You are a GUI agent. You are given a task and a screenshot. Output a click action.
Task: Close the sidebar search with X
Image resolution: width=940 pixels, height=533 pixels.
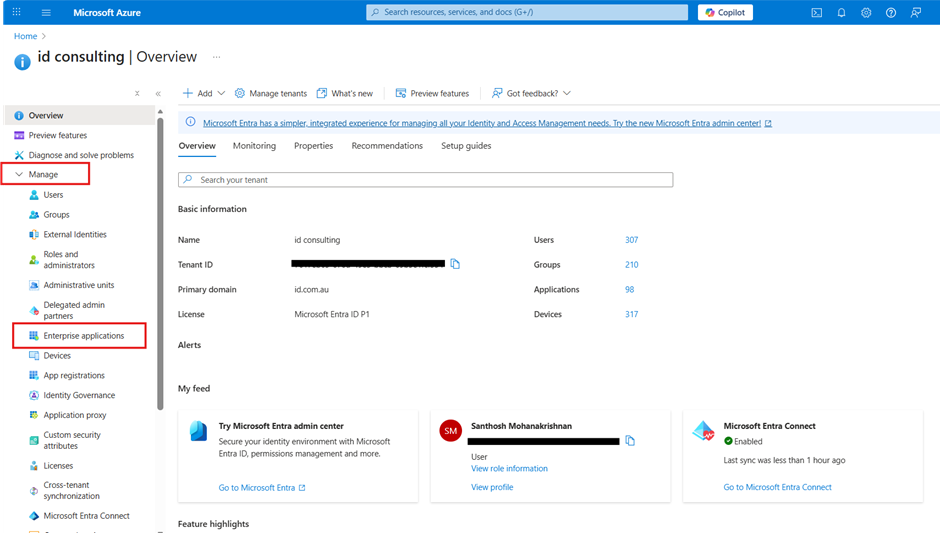click(x=137, y=94)
